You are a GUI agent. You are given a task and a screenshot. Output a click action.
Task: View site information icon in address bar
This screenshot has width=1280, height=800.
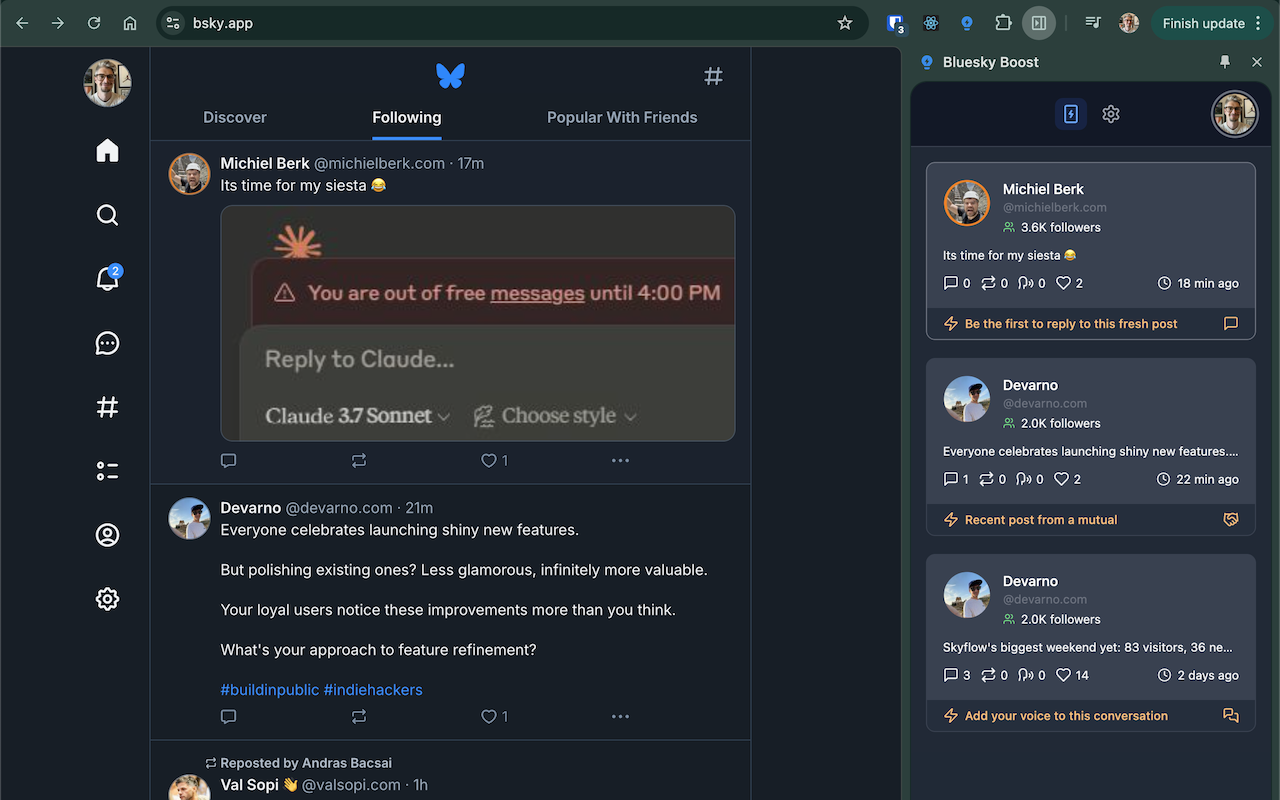173,23
